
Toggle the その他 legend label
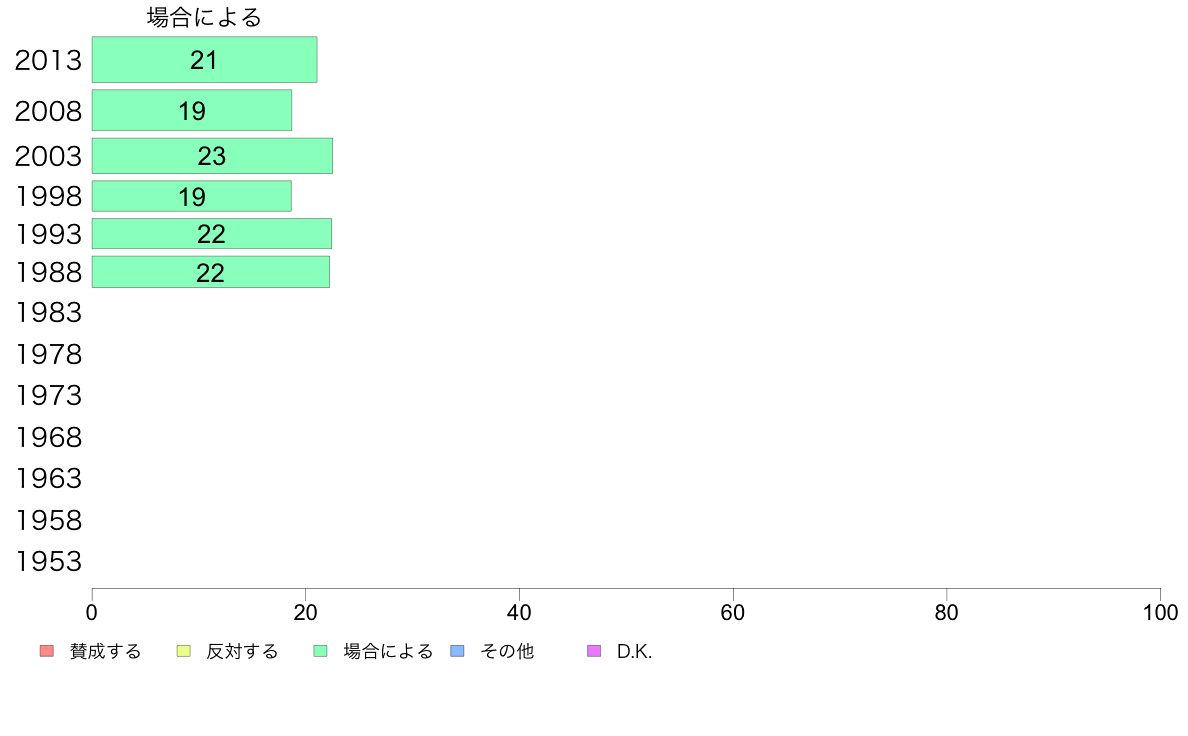pyautogui.click(x=507, y=651)
